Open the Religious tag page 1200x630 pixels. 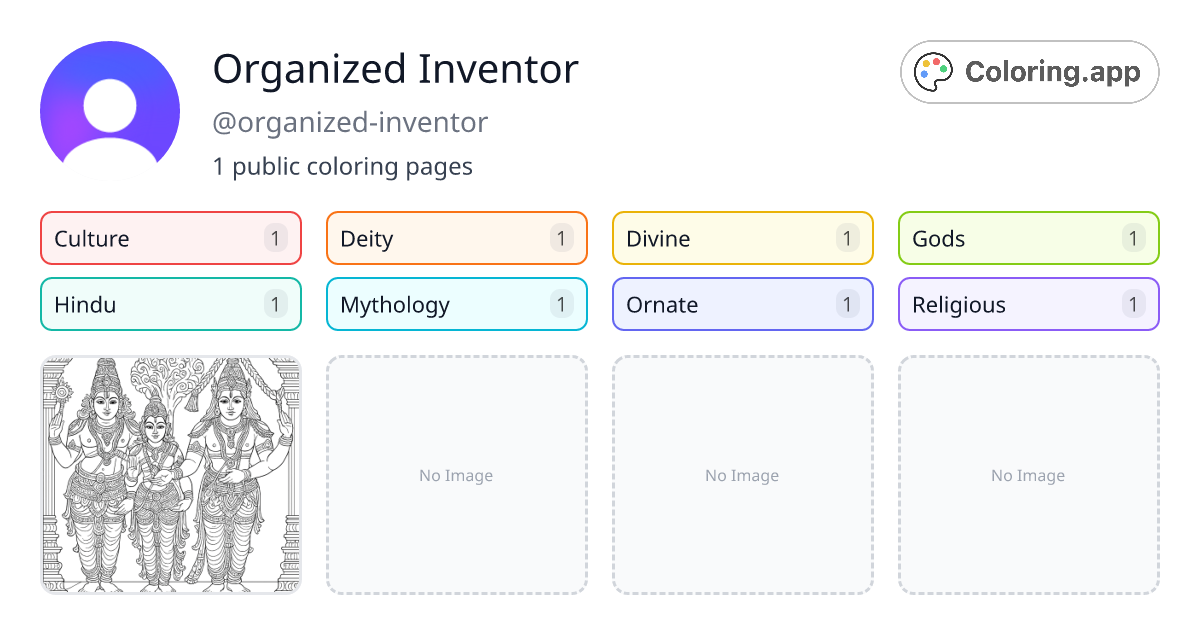click(1028, 304)
